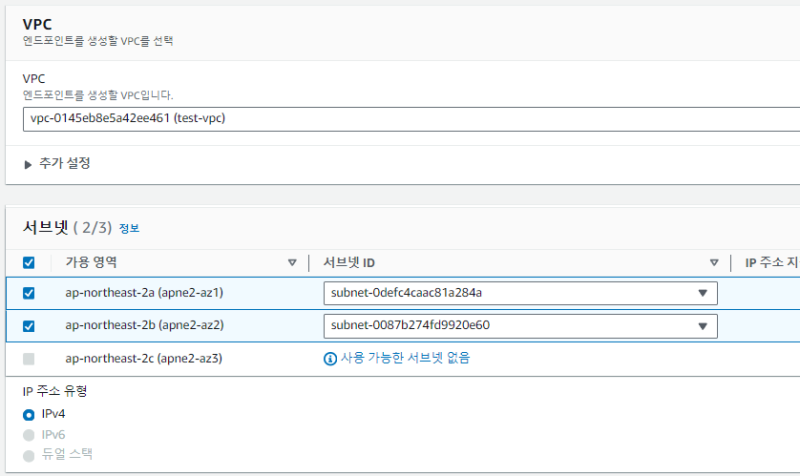Toggle the select-all subnets header checkbox

pyautogui.click(x=29, y=263)
